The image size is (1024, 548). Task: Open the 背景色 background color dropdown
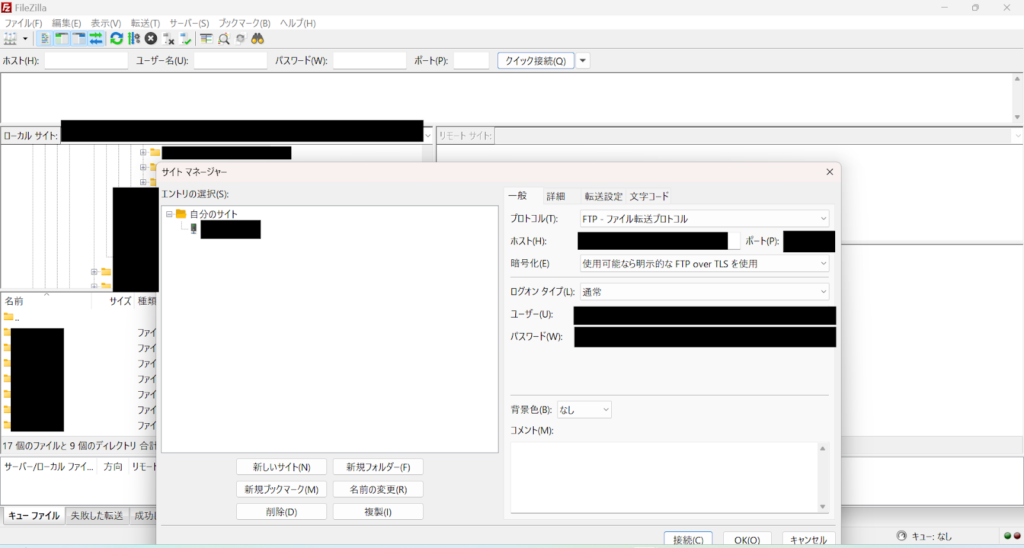(x=584, y=410)
